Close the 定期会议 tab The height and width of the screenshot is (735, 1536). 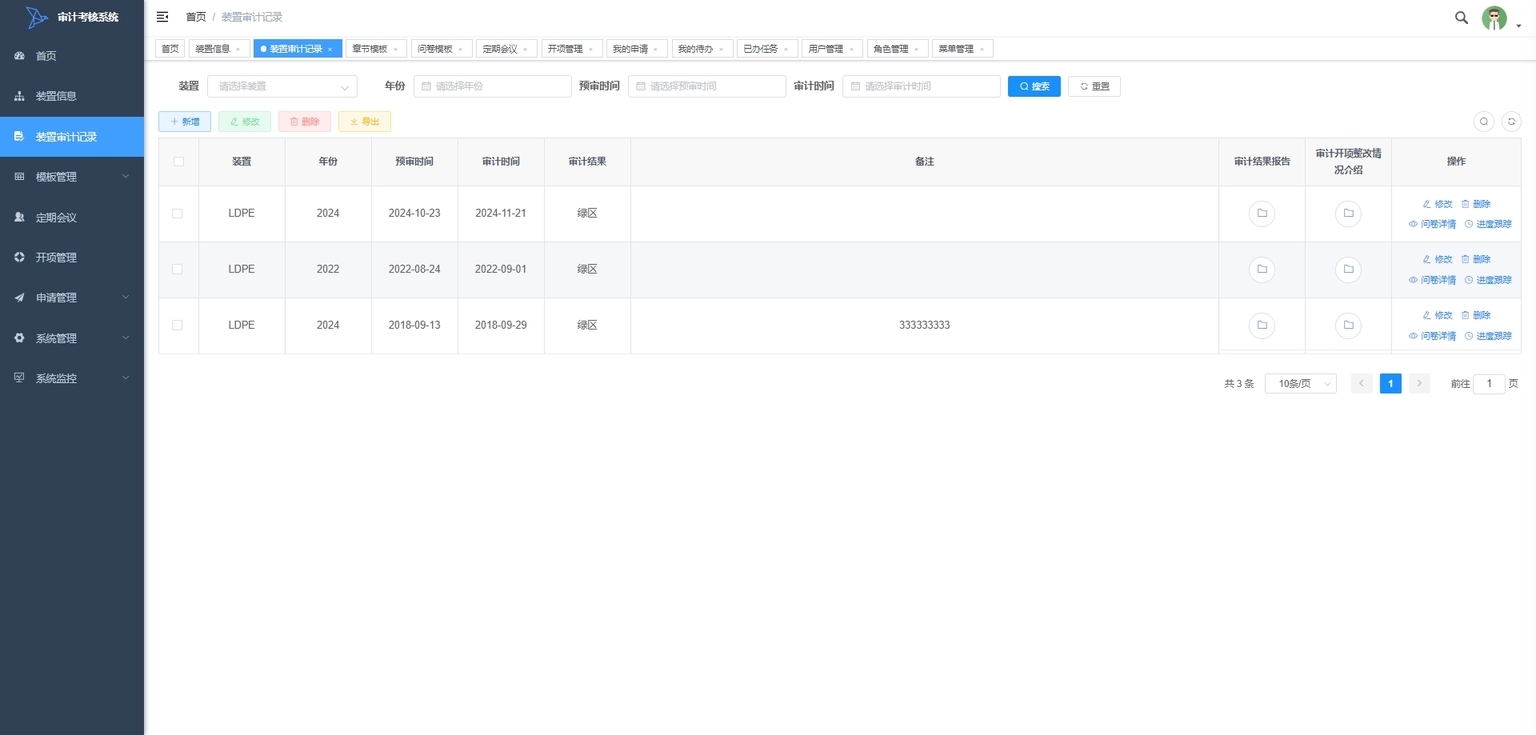tap(525, 49)
